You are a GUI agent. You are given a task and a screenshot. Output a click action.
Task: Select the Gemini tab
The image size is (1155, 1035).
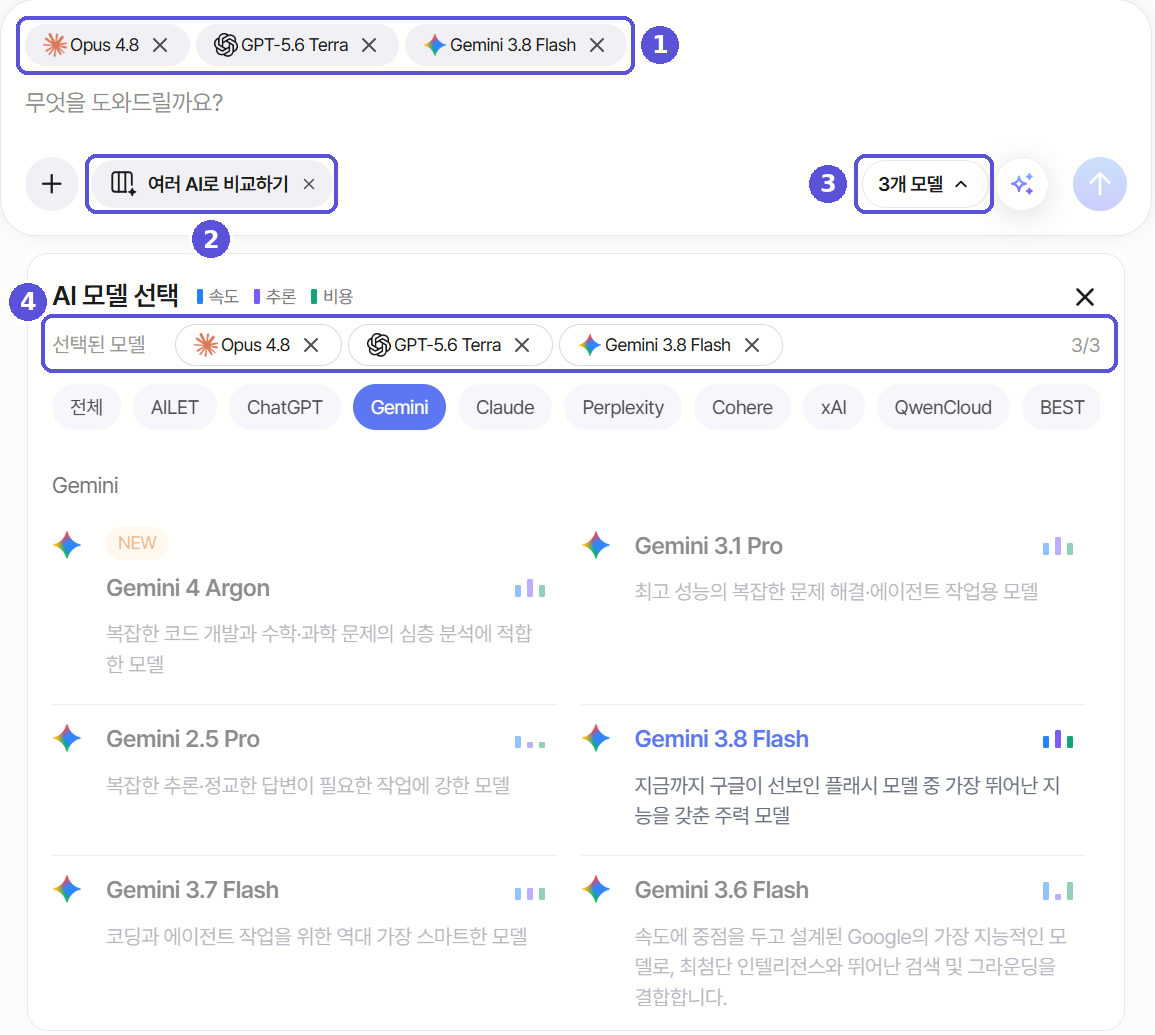click(x=399, y=407)
